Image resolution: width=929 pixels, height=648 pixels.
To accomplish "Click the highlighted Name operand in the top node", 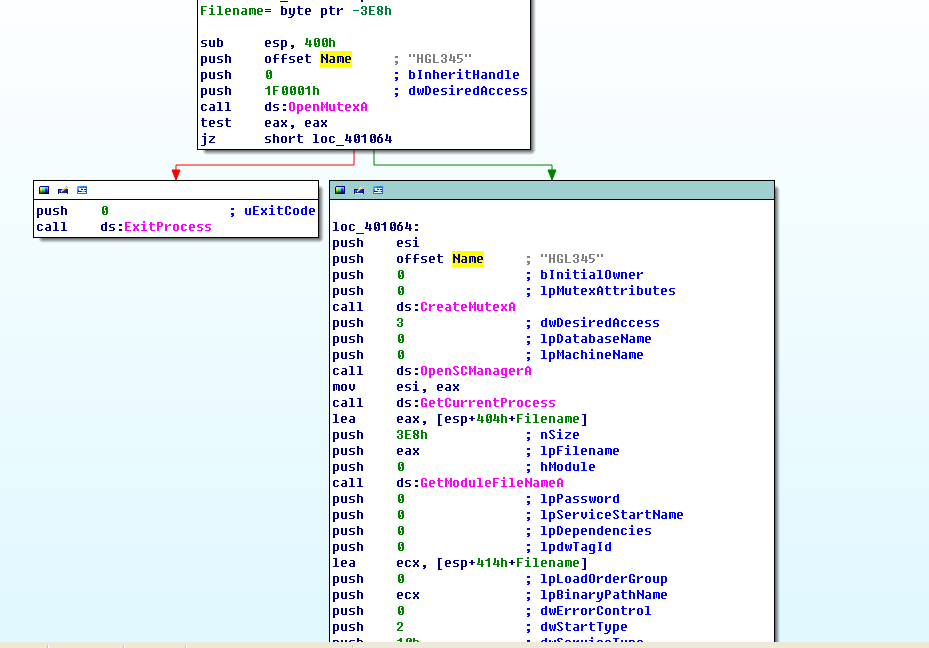I will coord(335,59).
